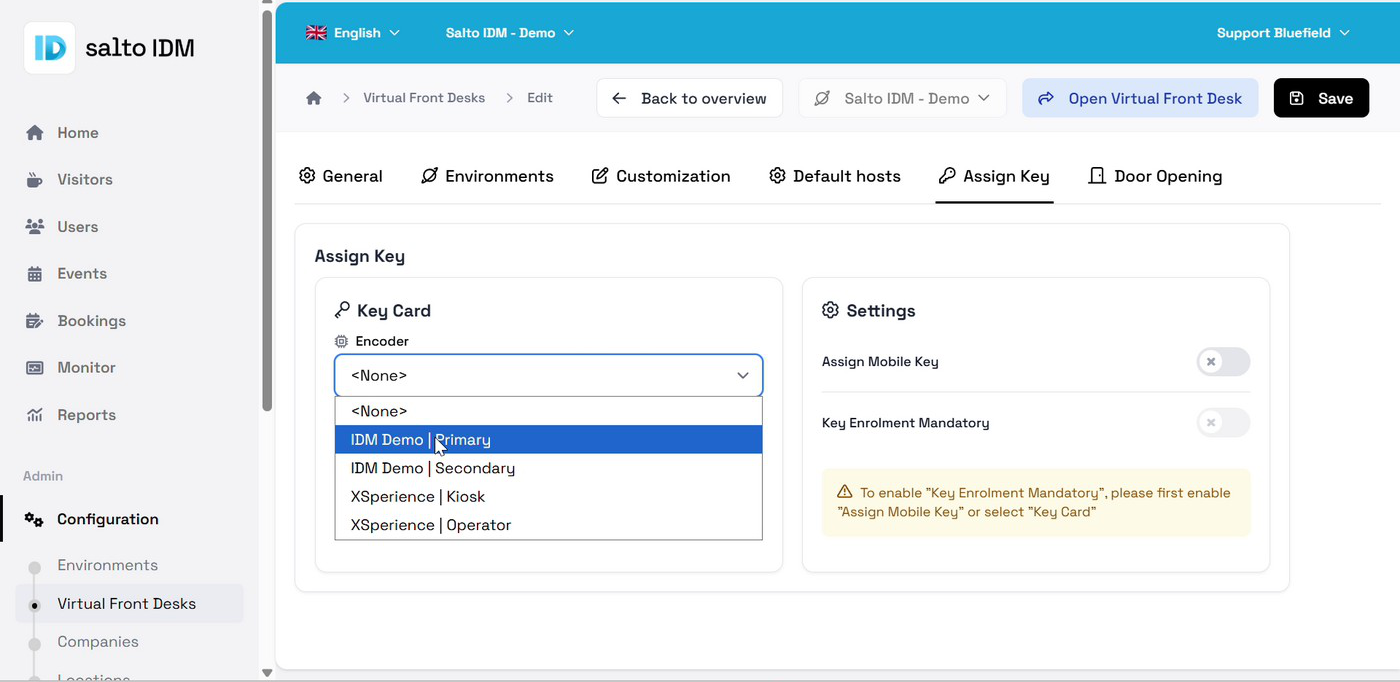Select IDM Demo | Secondary encoder option
This screenshot has height=682, width=1400.
pos(548,468)
